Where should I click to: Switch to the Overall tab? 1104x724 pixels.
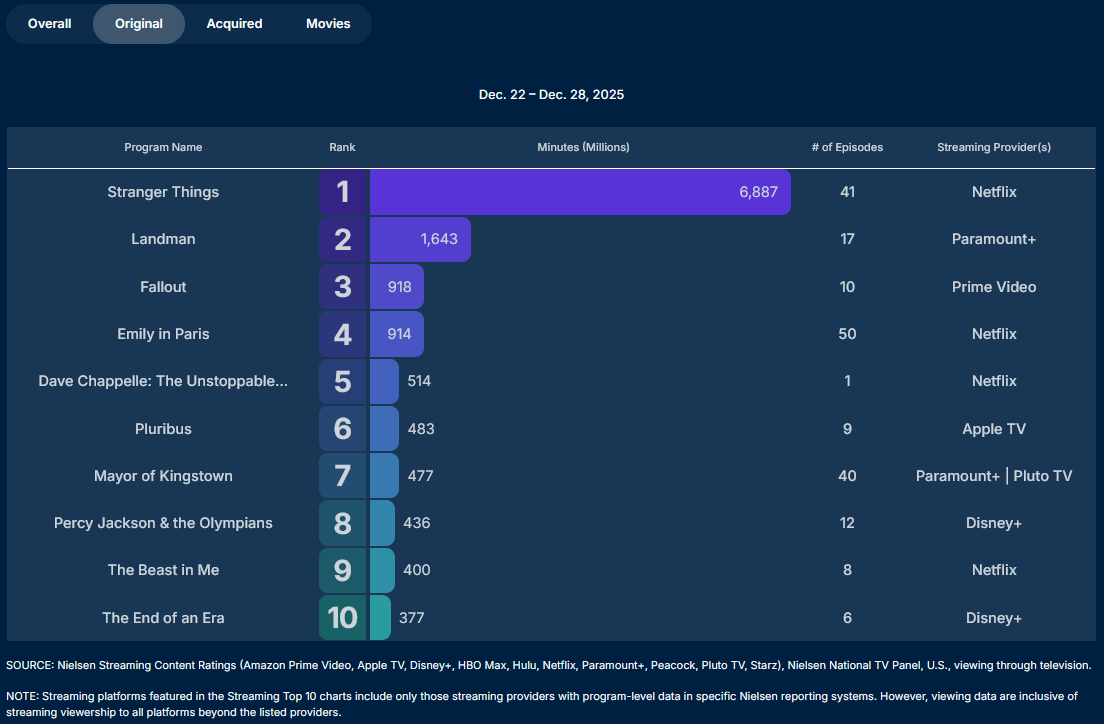(x=50, y=24)
